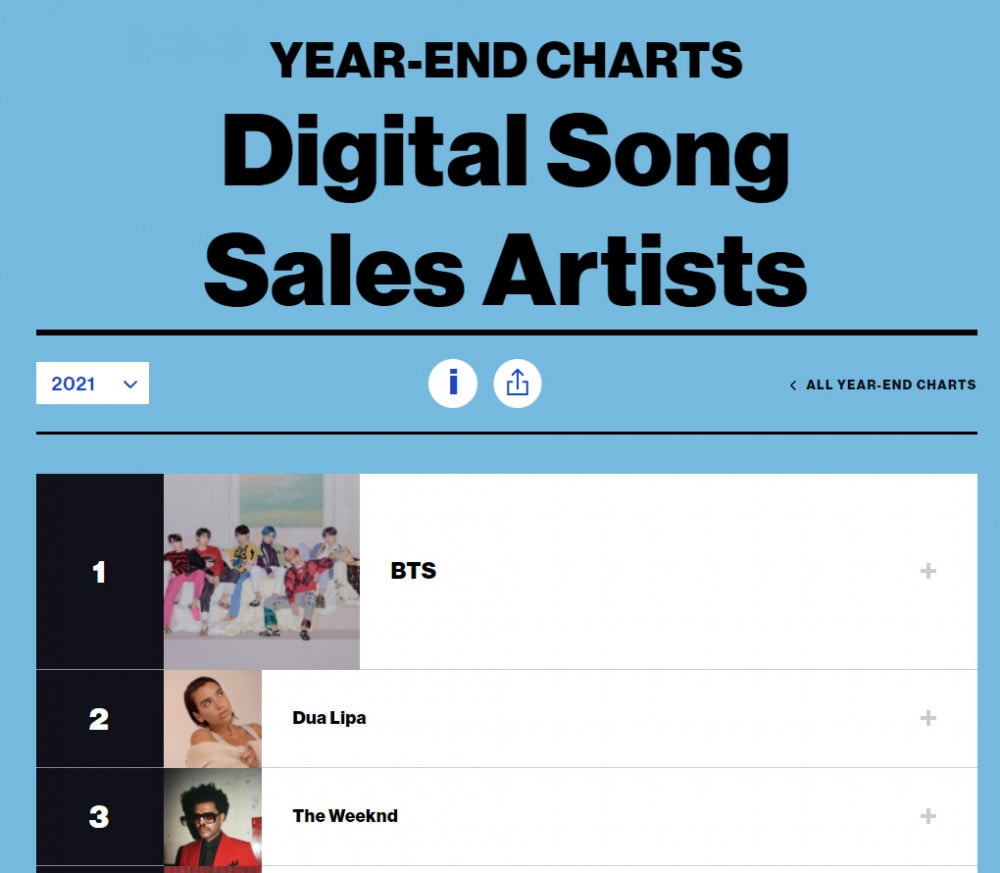Click the Dua Lipa artist name

point(329,718)
